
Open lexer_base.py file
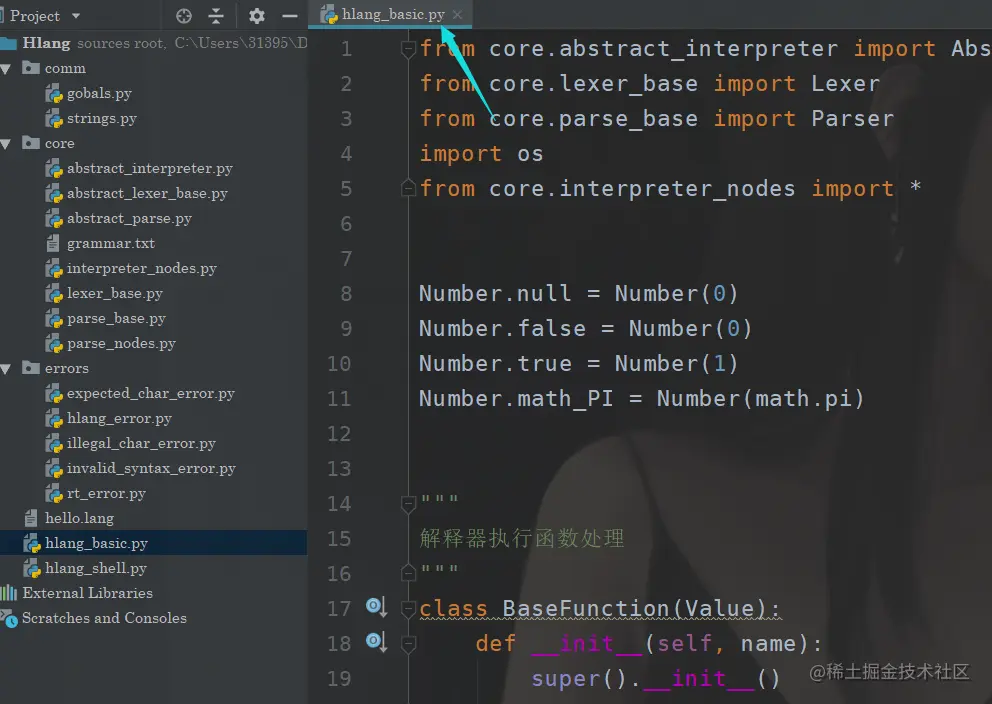[115, 293]
